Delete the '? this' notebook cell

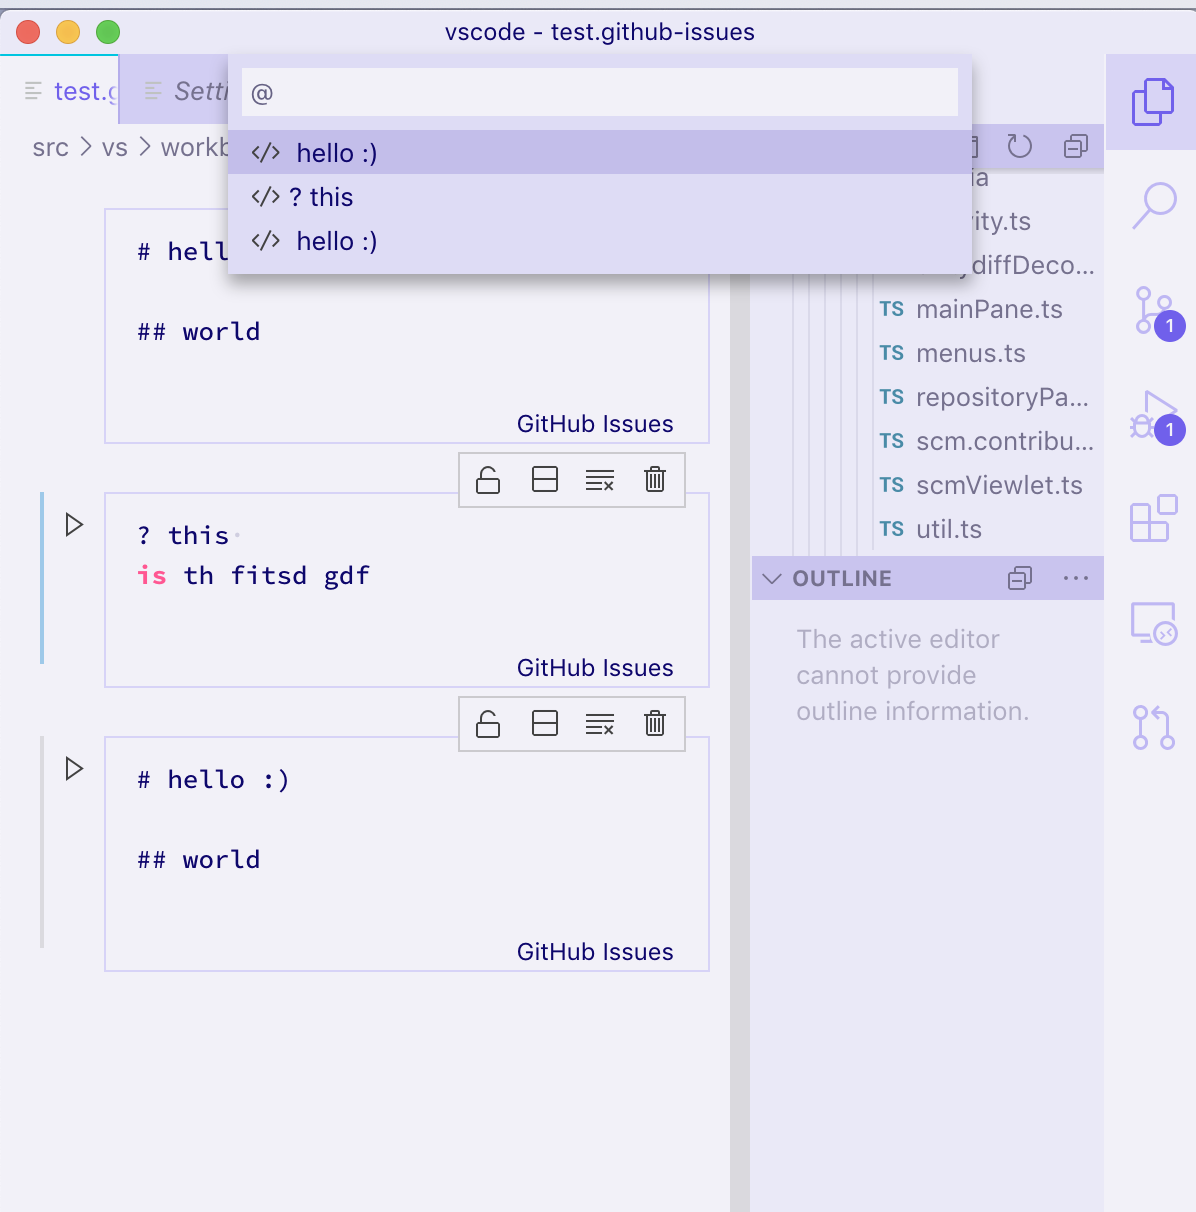(655, 479)
